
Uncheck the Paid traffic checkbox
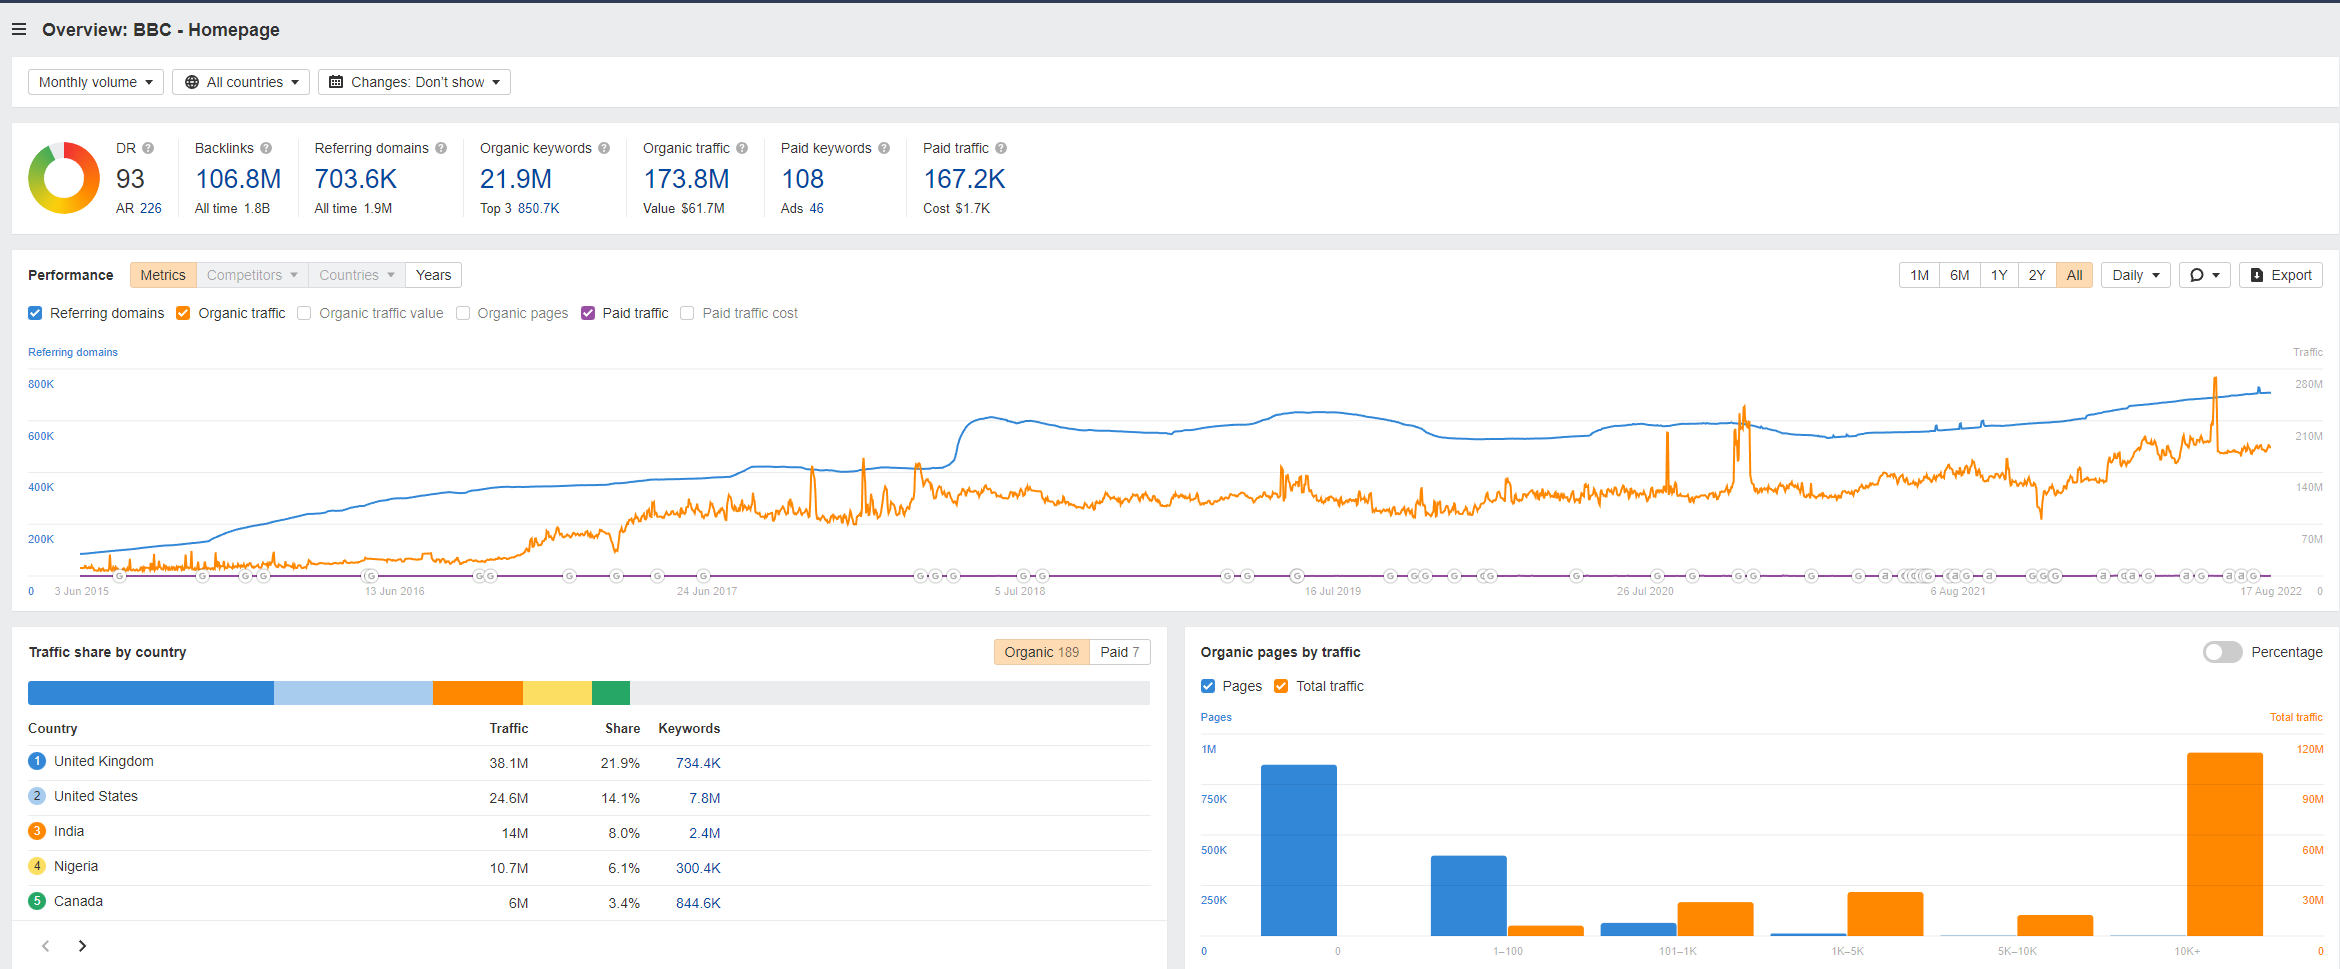(x=588, y=313)
